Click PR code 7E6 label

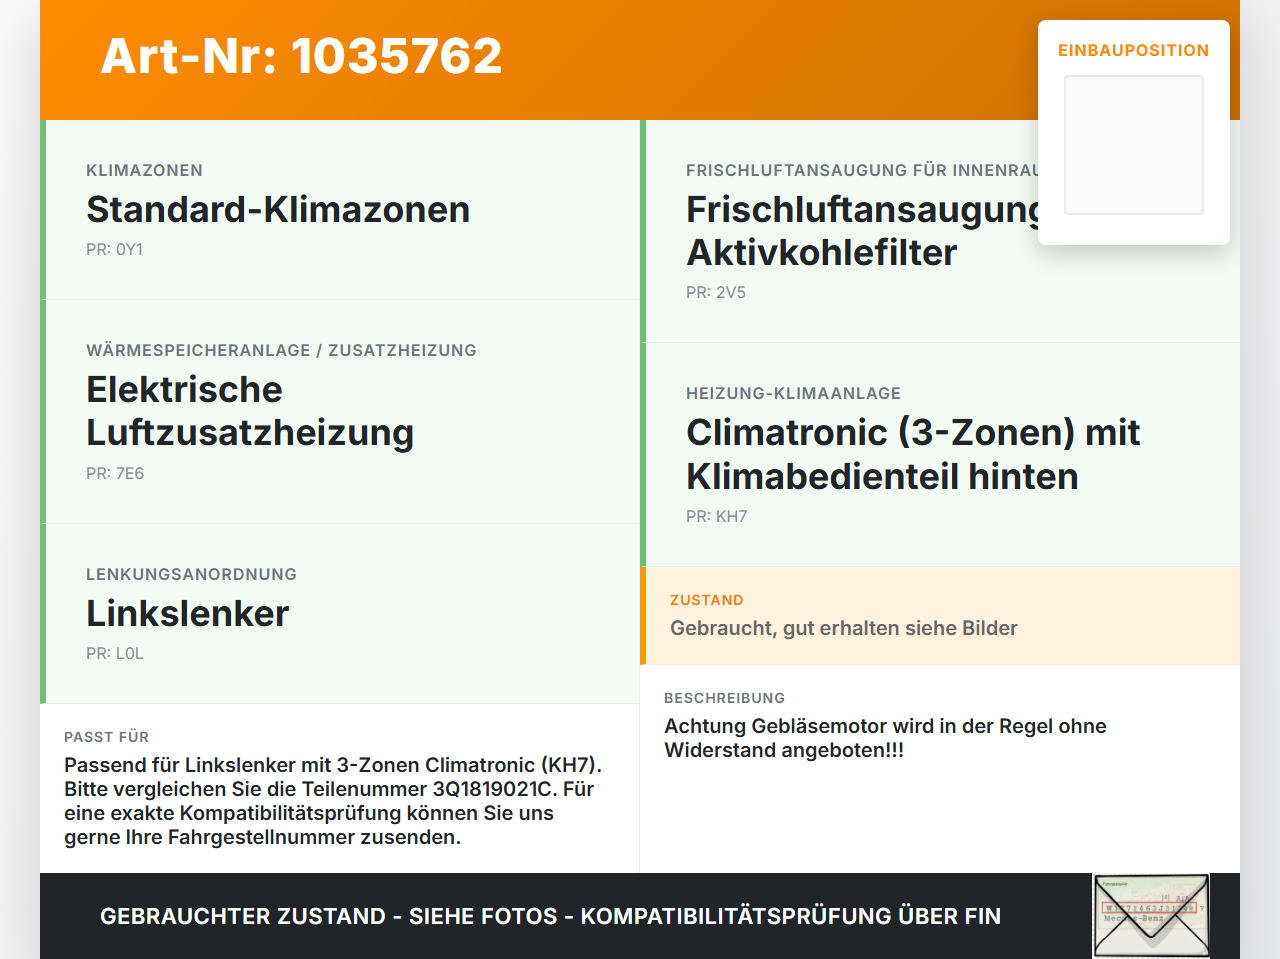[115, 474]
